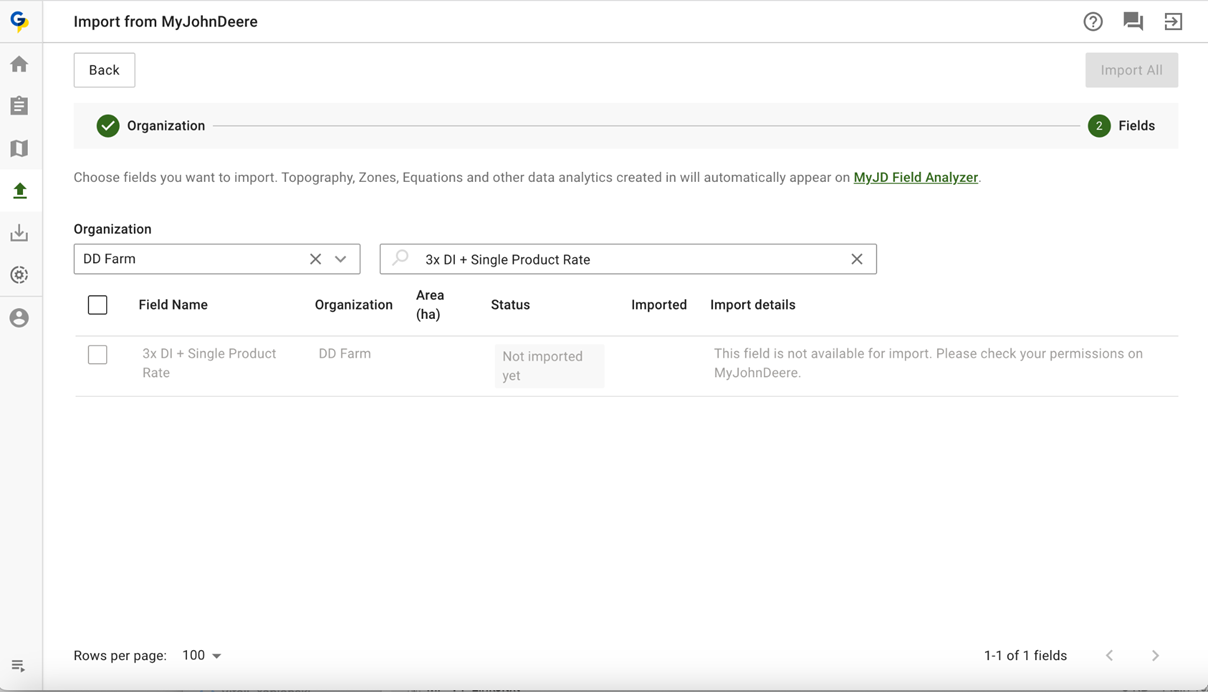This screenshot has width=1208, height=692.
Task: Open the account profile icon in sidebar
Action: click(19, 318)
